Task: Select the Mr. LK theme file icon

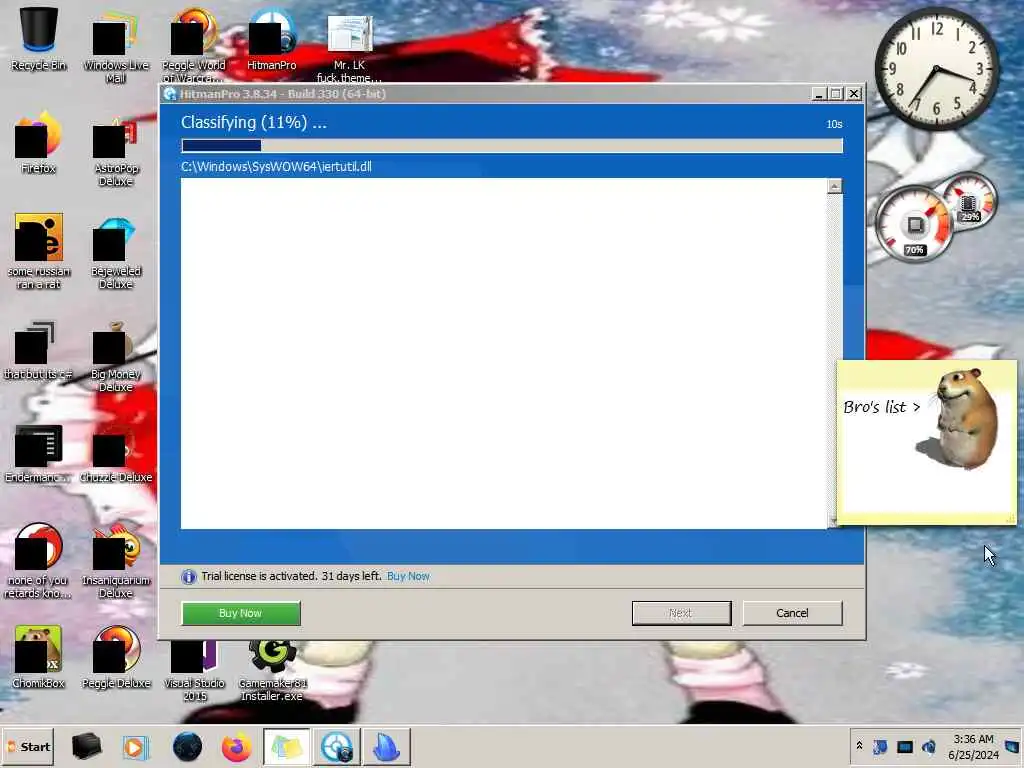Action: click(349, 46)
